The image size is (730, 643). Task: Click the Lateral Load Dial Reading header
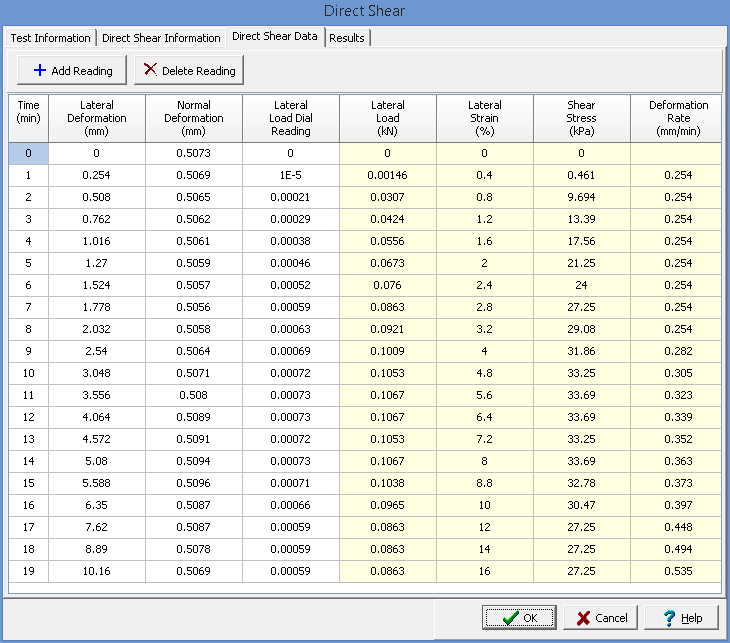[291, 118]
